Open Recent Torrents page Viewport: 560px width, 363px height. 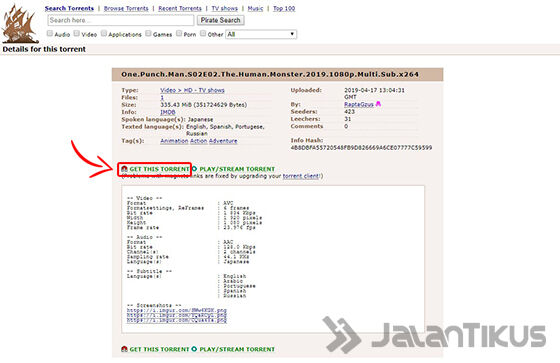click(x=180, y=8)
